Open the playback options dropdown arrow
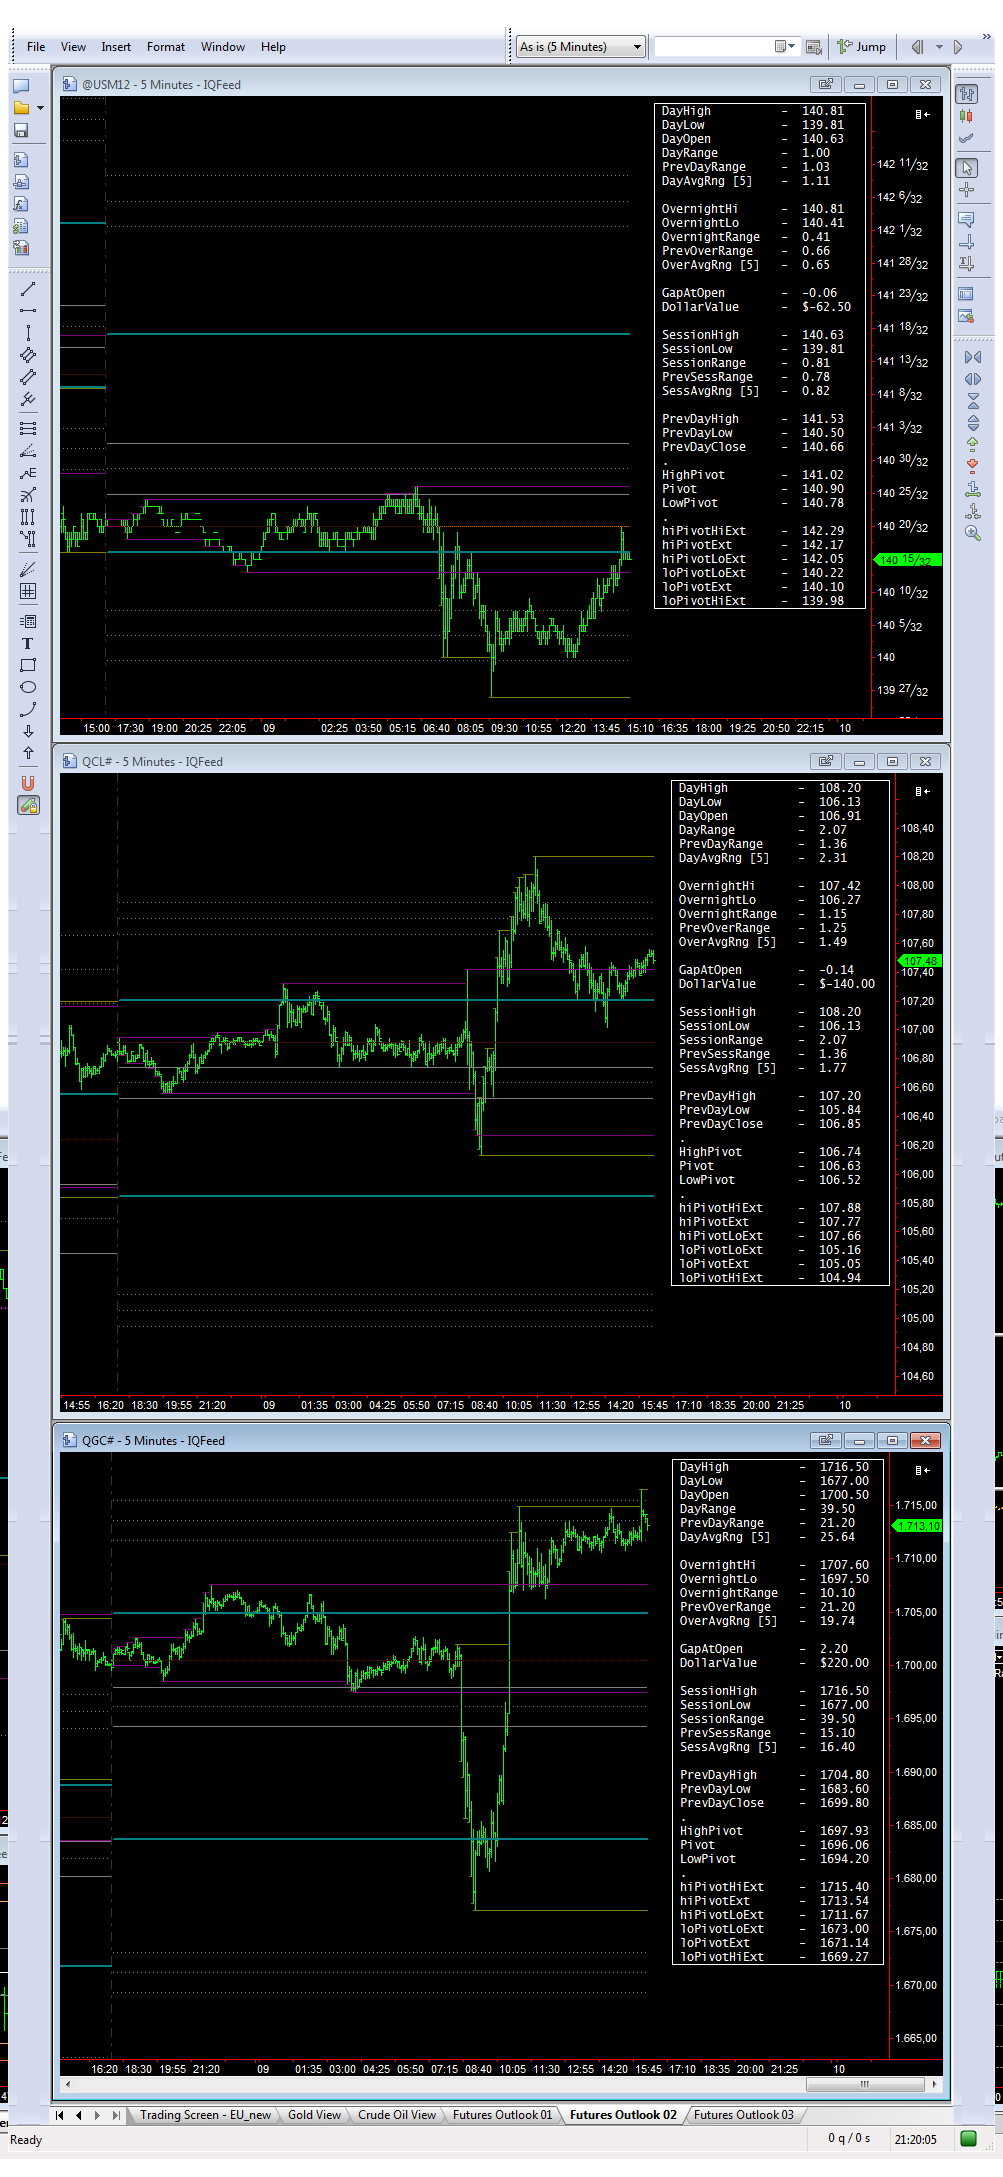 point(939,47)
